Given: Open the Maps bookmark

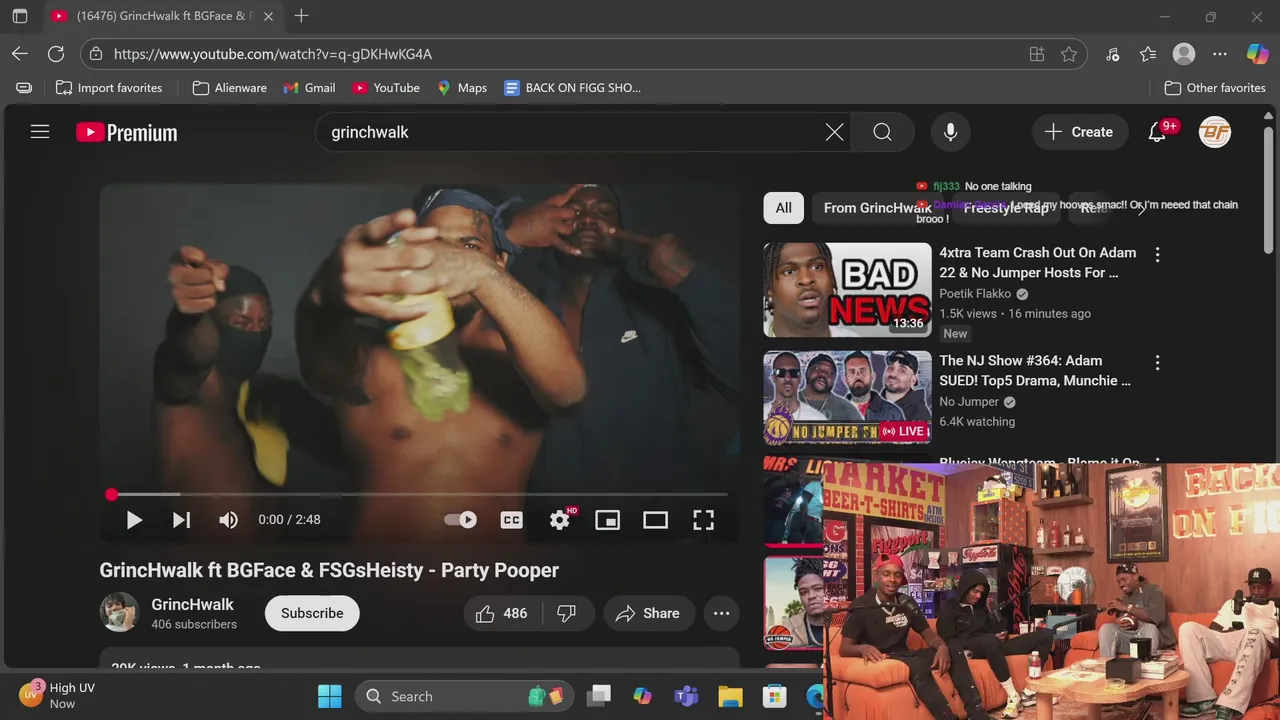Looking at the screenshot, I should pos(462,88).
